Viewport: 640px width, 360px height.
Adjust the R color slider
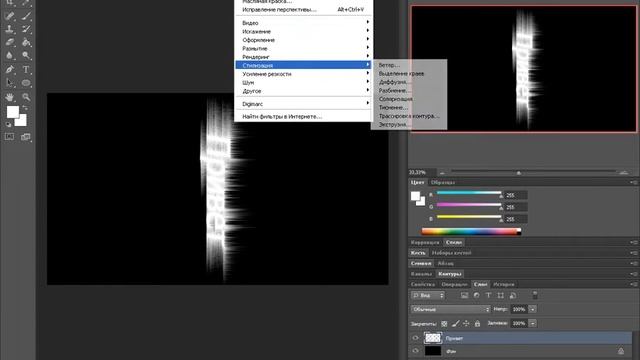[x=469, y=194]
